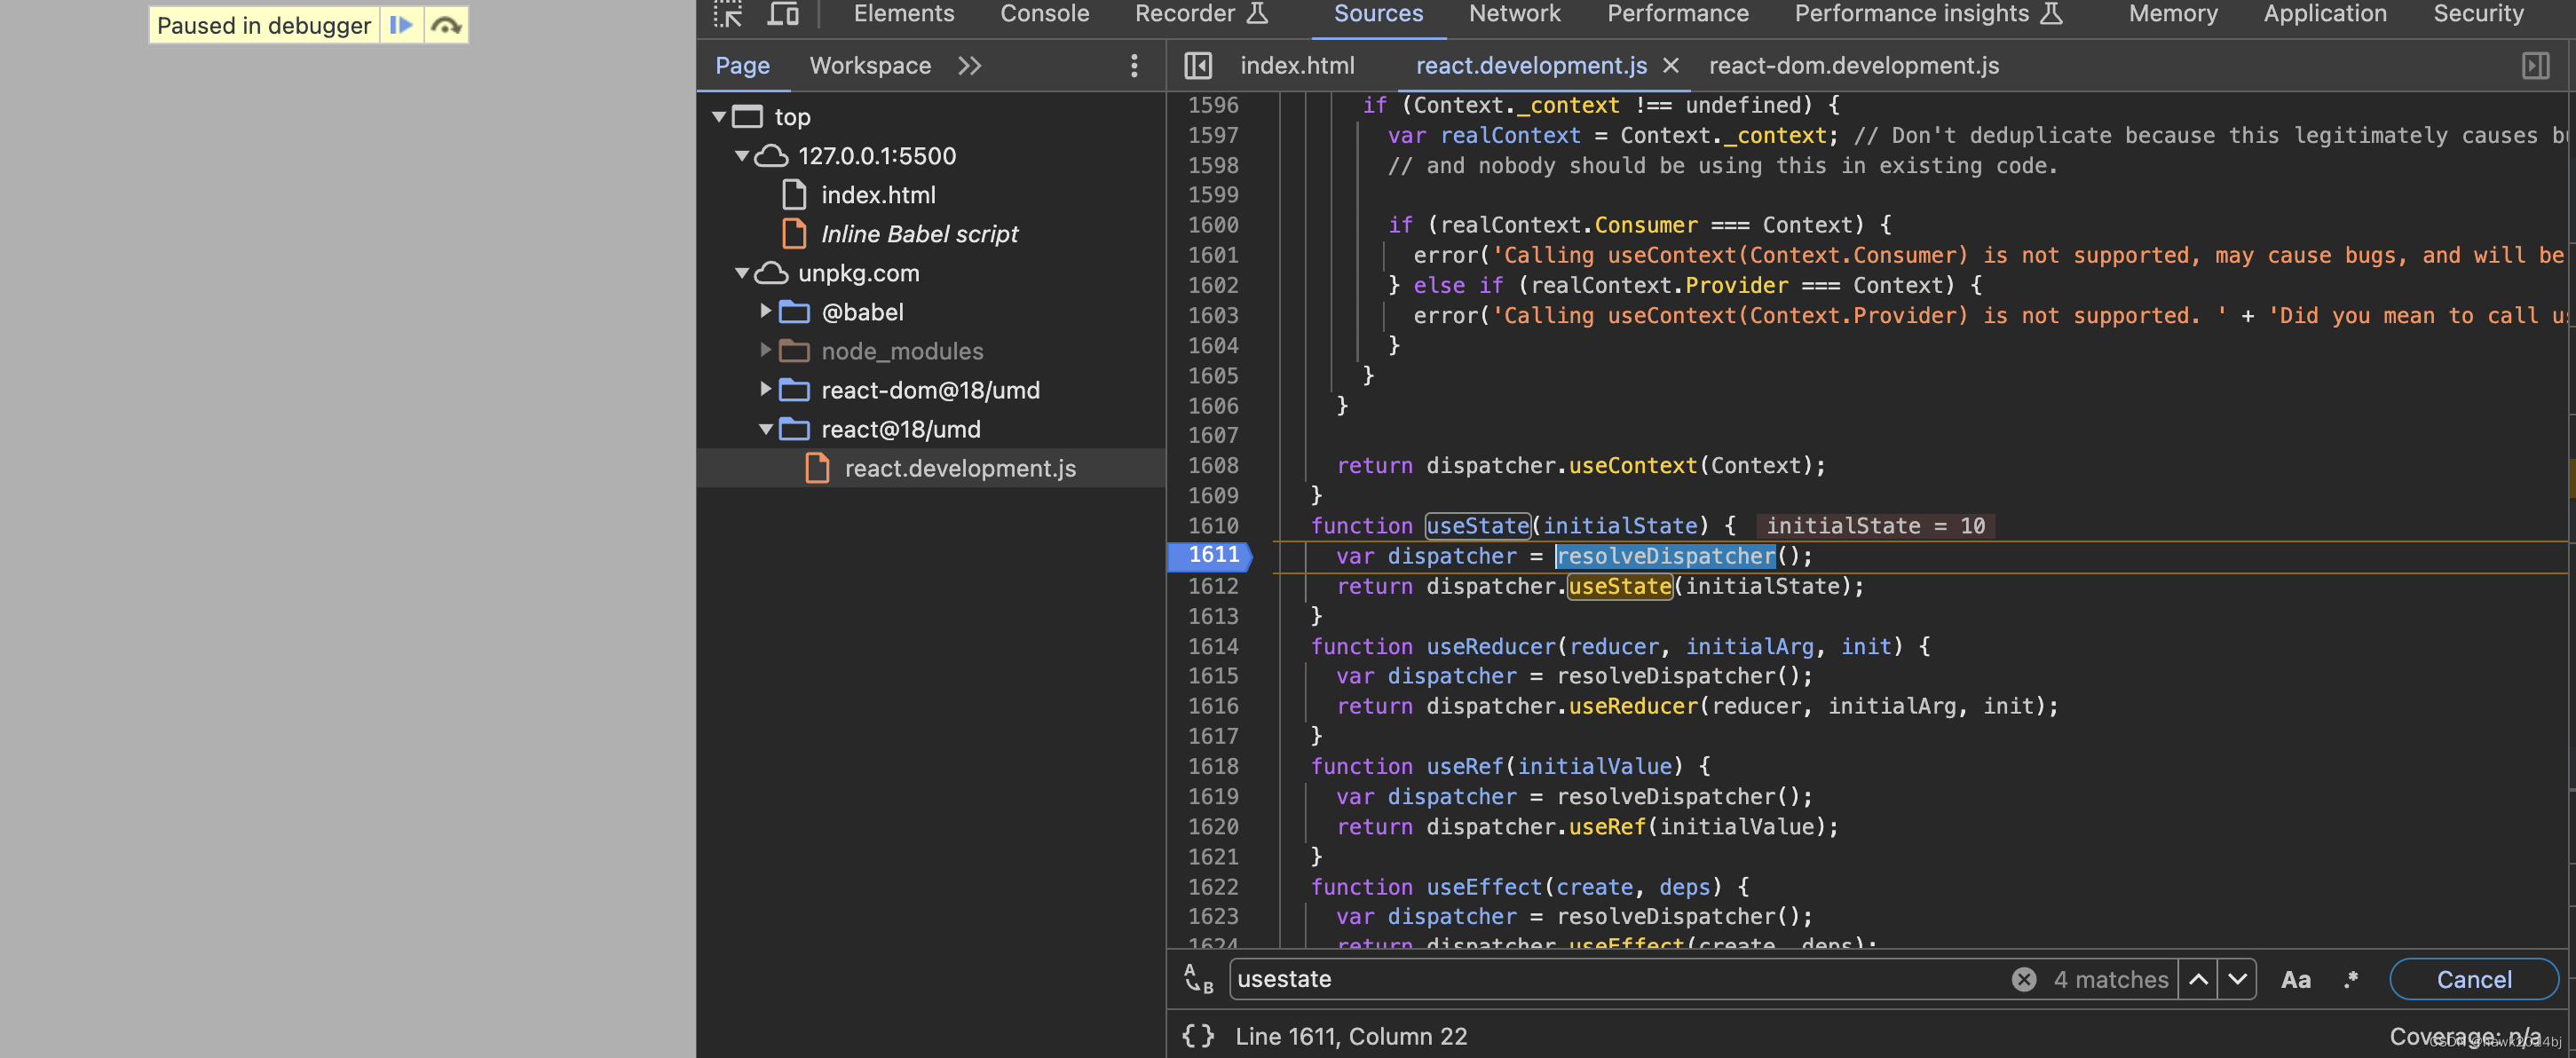Jump to next search match arrow
This screenshot has width=2576, height=1058.
[x=2238, y=979]
